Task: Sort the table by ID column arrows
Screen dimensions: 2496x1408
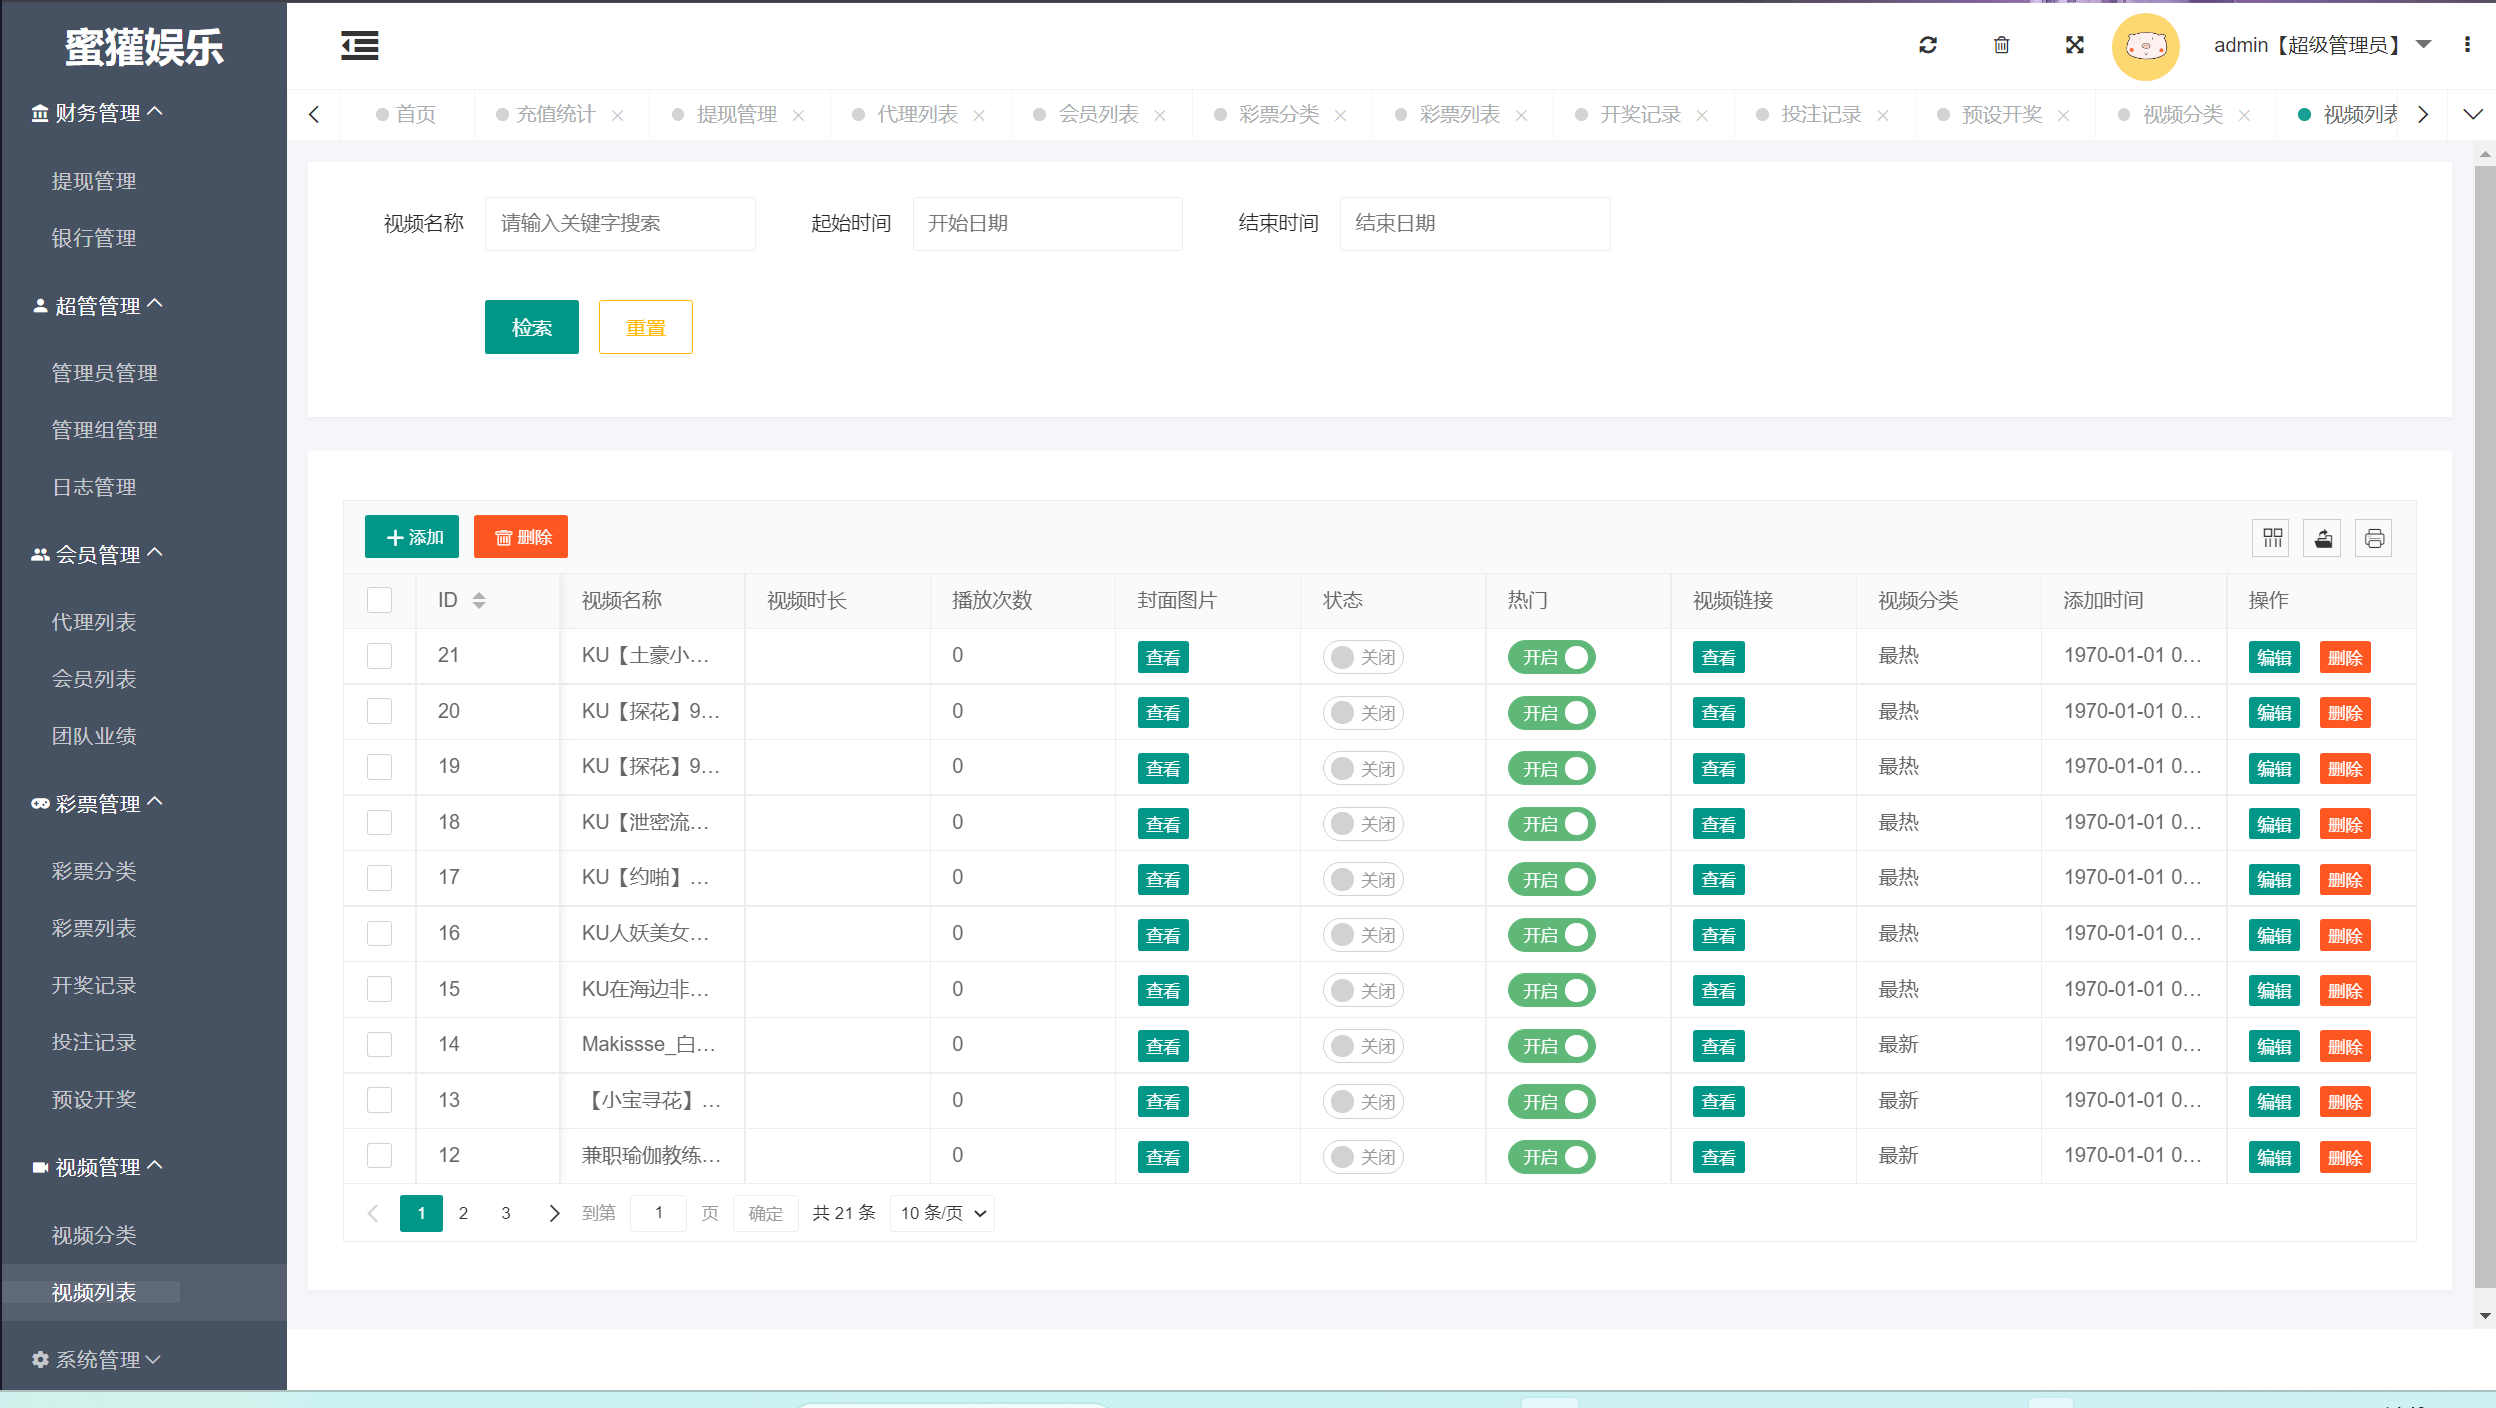Action: point(479,600)
